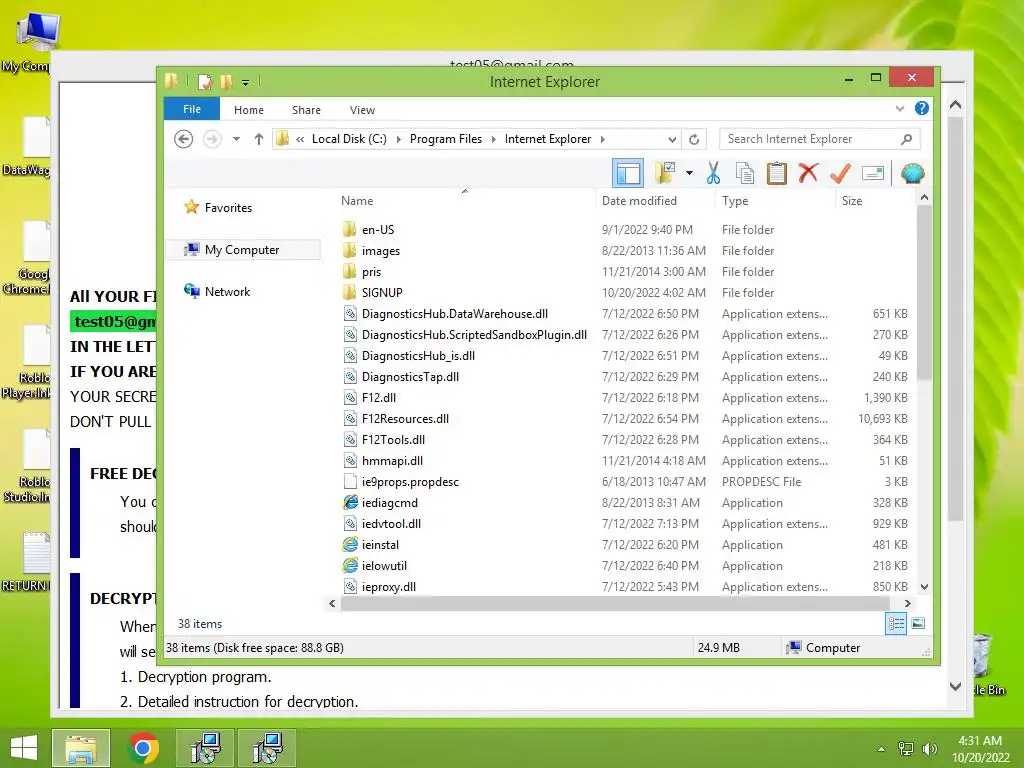
Task: Click the Copy toolbar icon
Action: 744,173
